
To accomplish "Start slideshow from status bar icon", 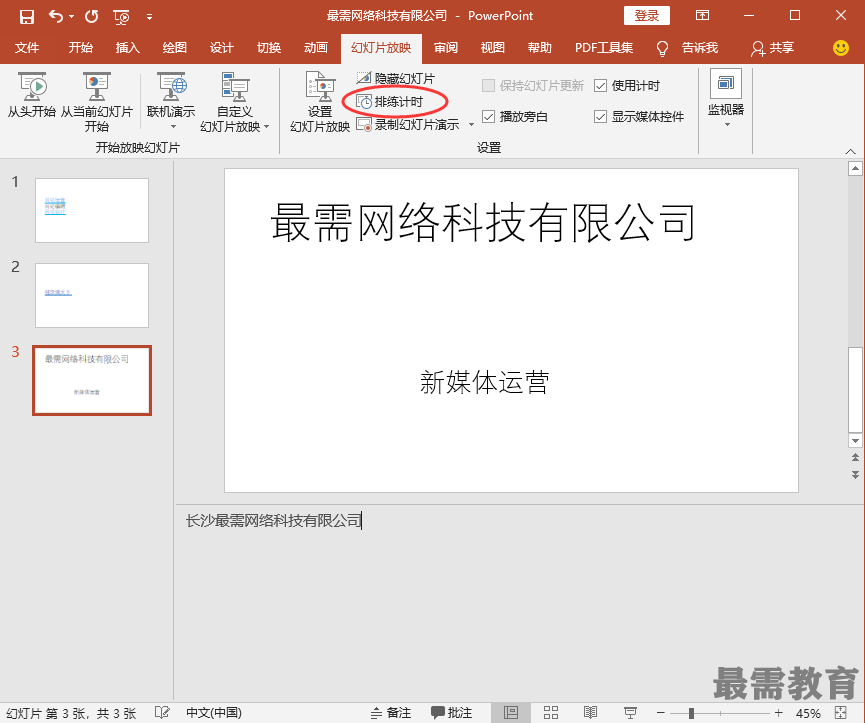I will click(630, 713).
